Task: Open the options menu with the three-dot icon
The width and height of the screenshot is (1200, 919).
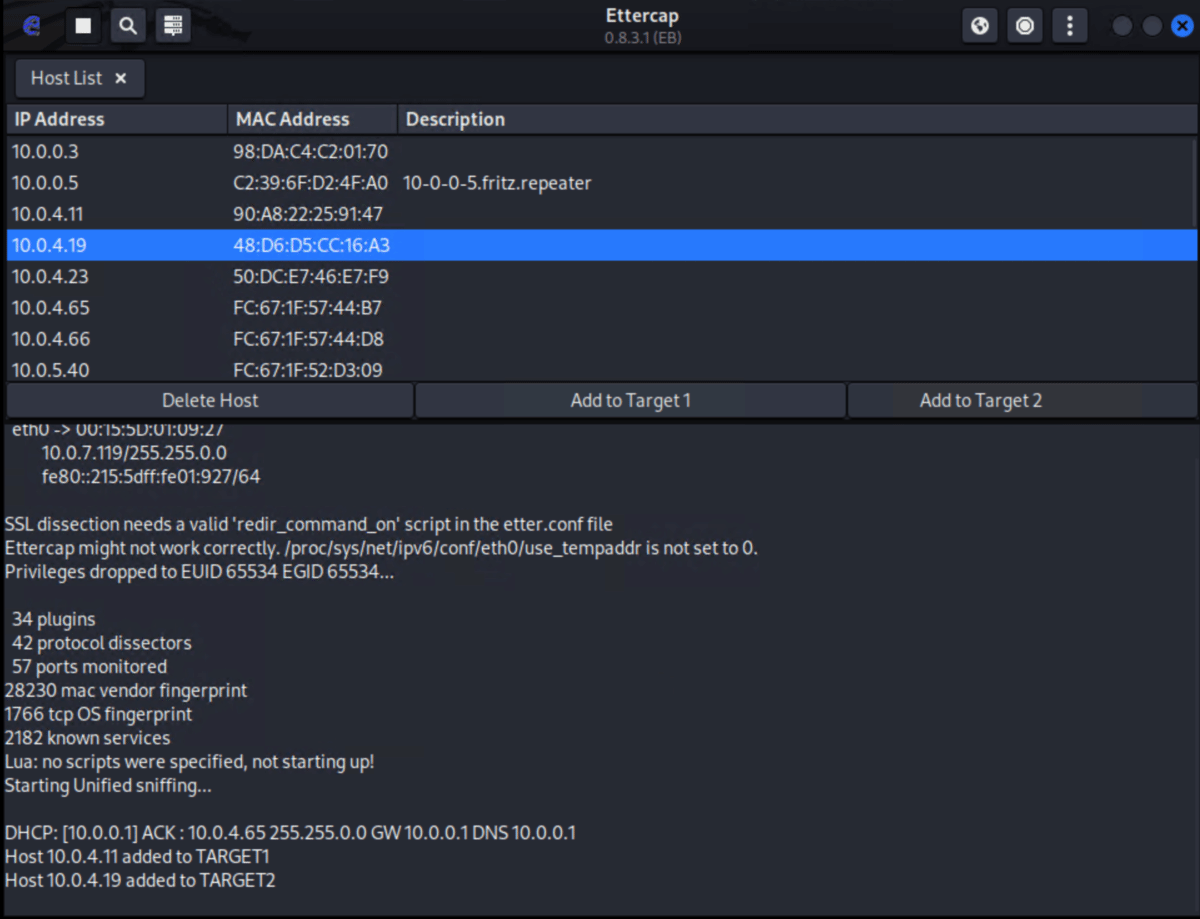Action: [x=1070, y=25]
